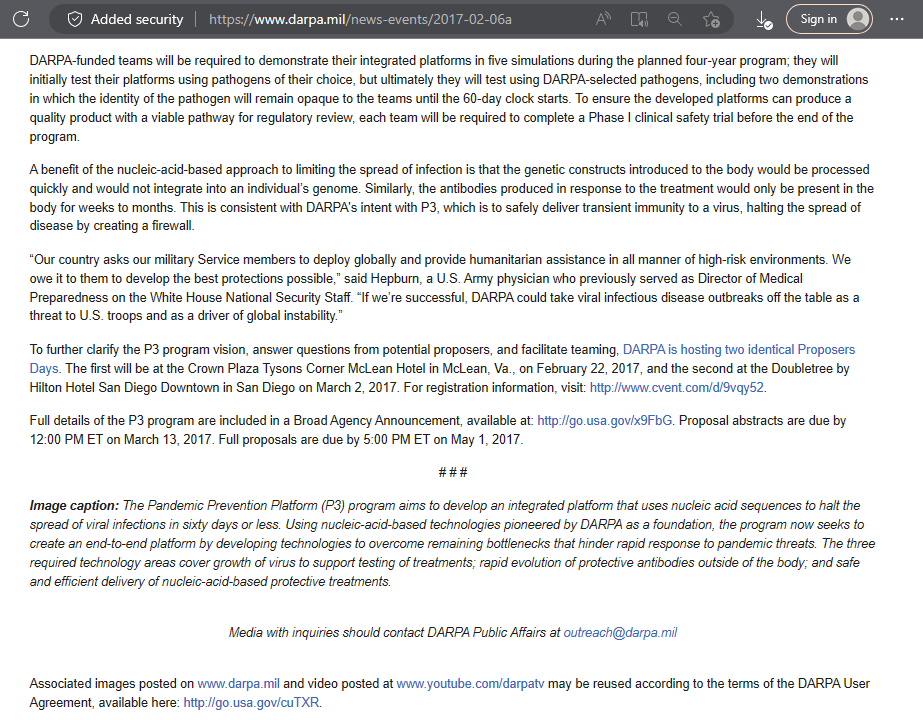Open the www.youtube.com/darpatv link
This screenshot has width=923, height=720.
(x=470, y=683)
